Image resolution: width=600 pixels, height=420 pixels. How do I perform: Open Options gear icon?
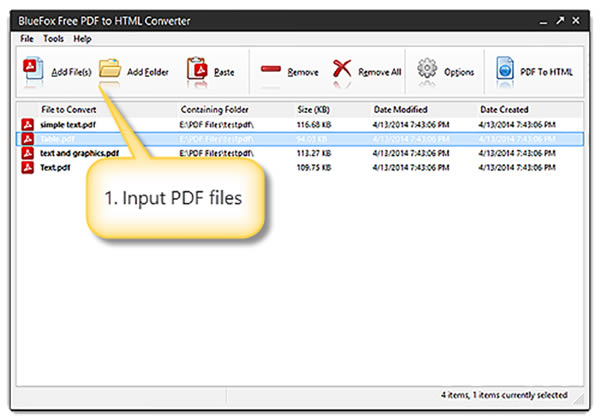428,71
